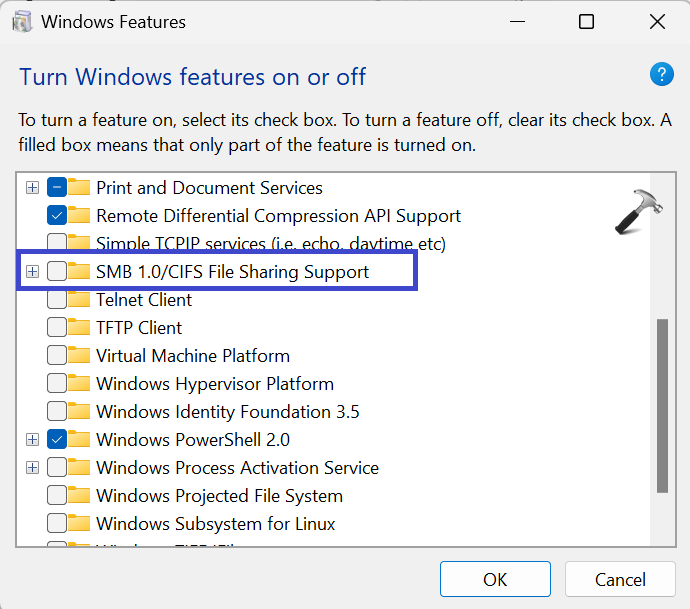Expand the Print and Document Services node

coord(32,188)
